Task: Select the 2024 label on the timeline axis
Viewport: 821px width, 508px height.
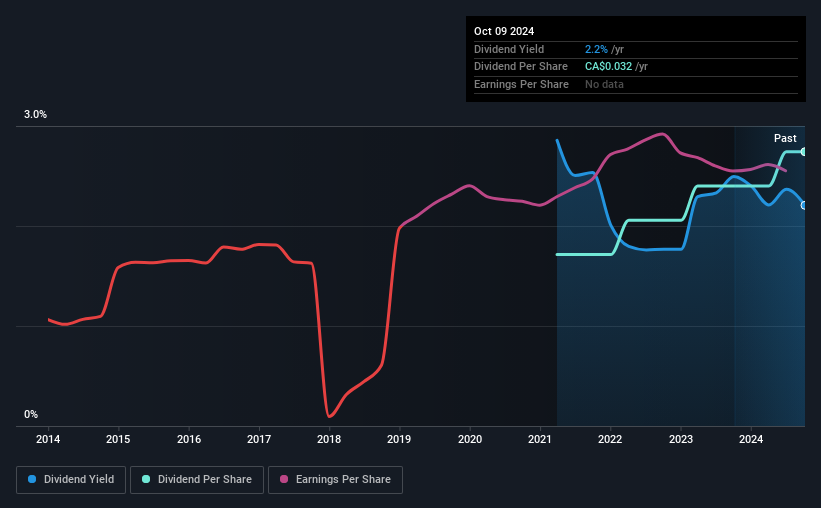Action: pyautogui.click(x=751, y=439)
